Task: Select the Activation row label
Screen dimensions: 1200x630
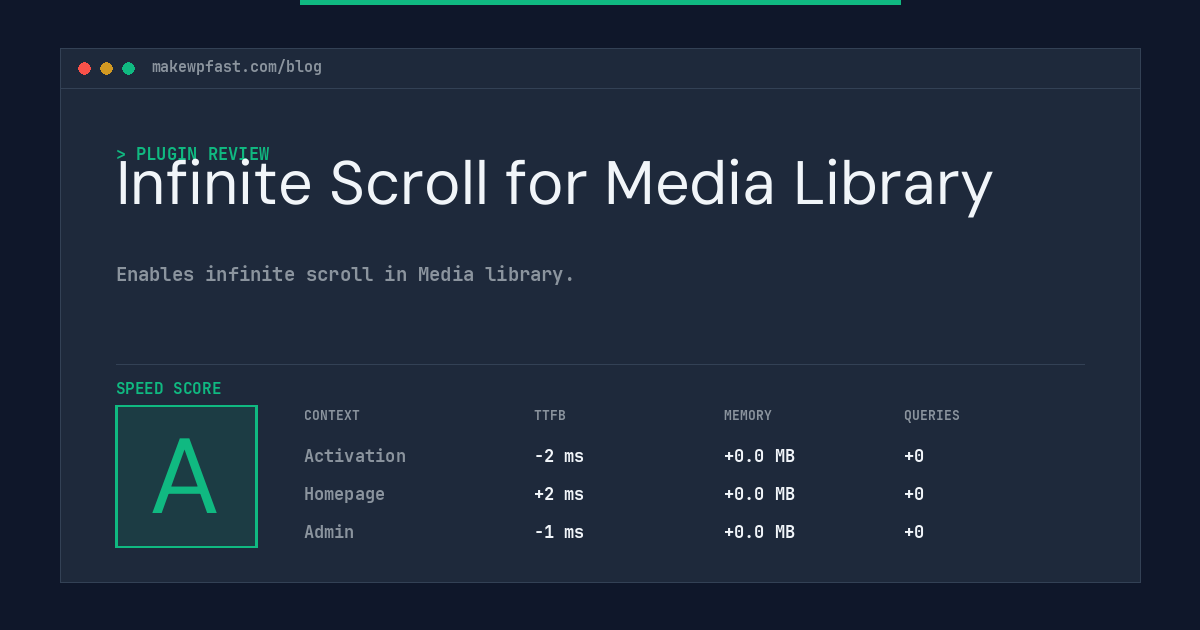Action: point(355,456)
